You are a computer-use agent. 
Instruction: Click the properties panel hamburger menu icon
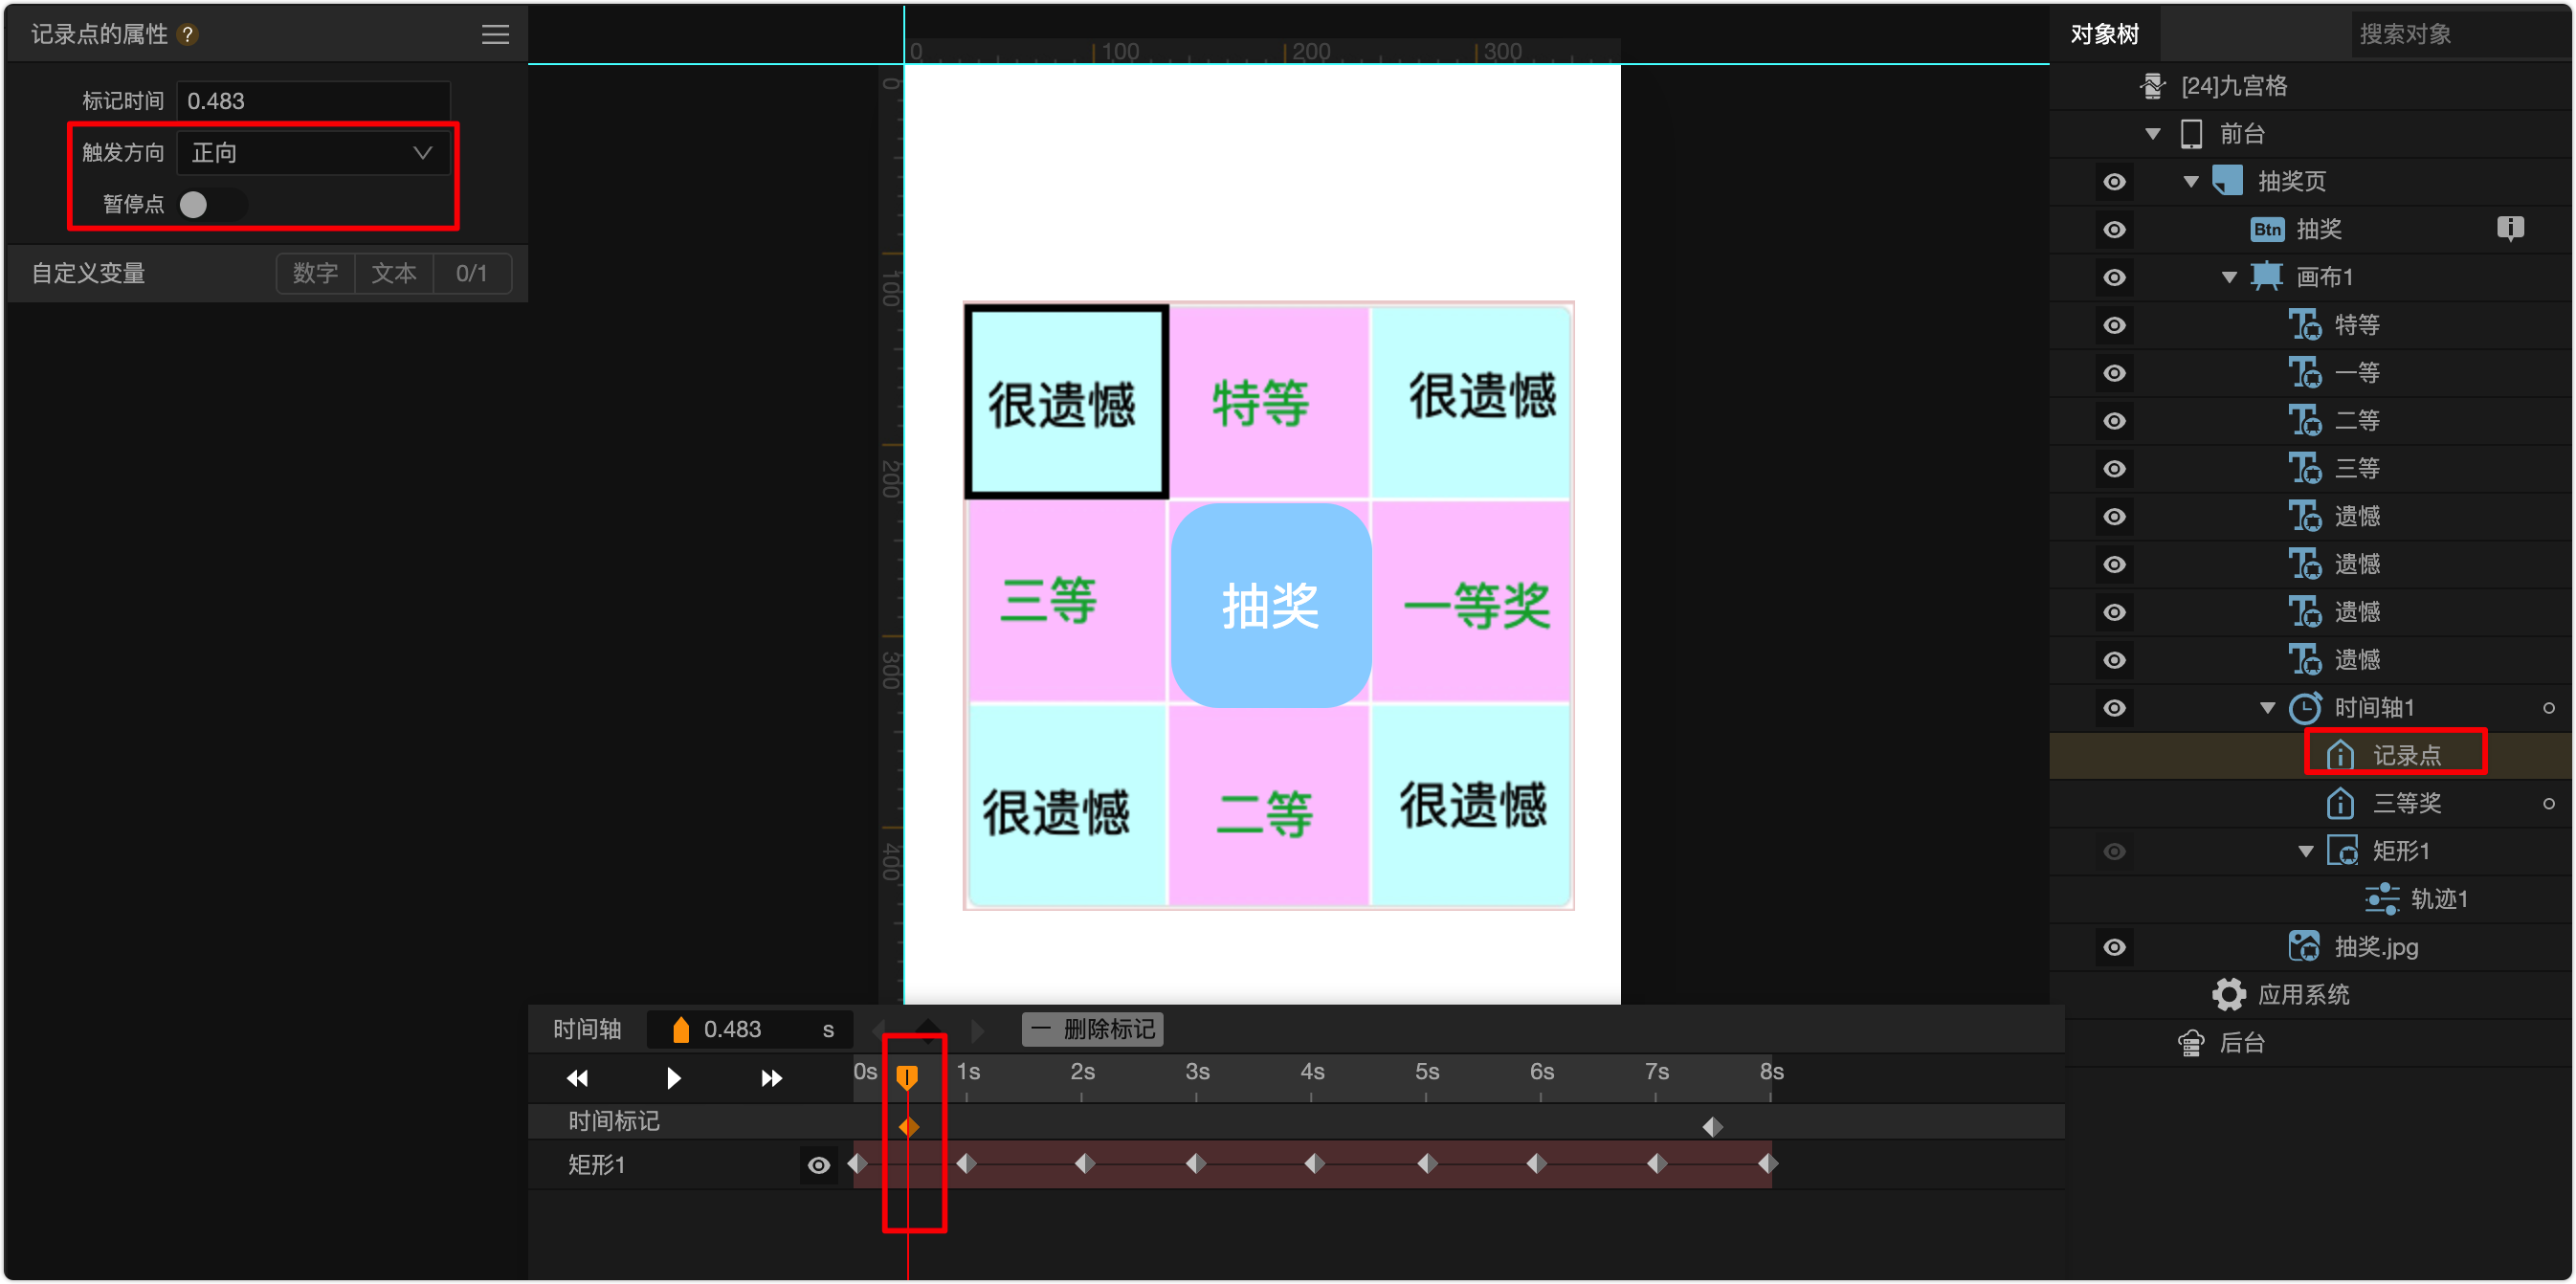tap(495, 34)
